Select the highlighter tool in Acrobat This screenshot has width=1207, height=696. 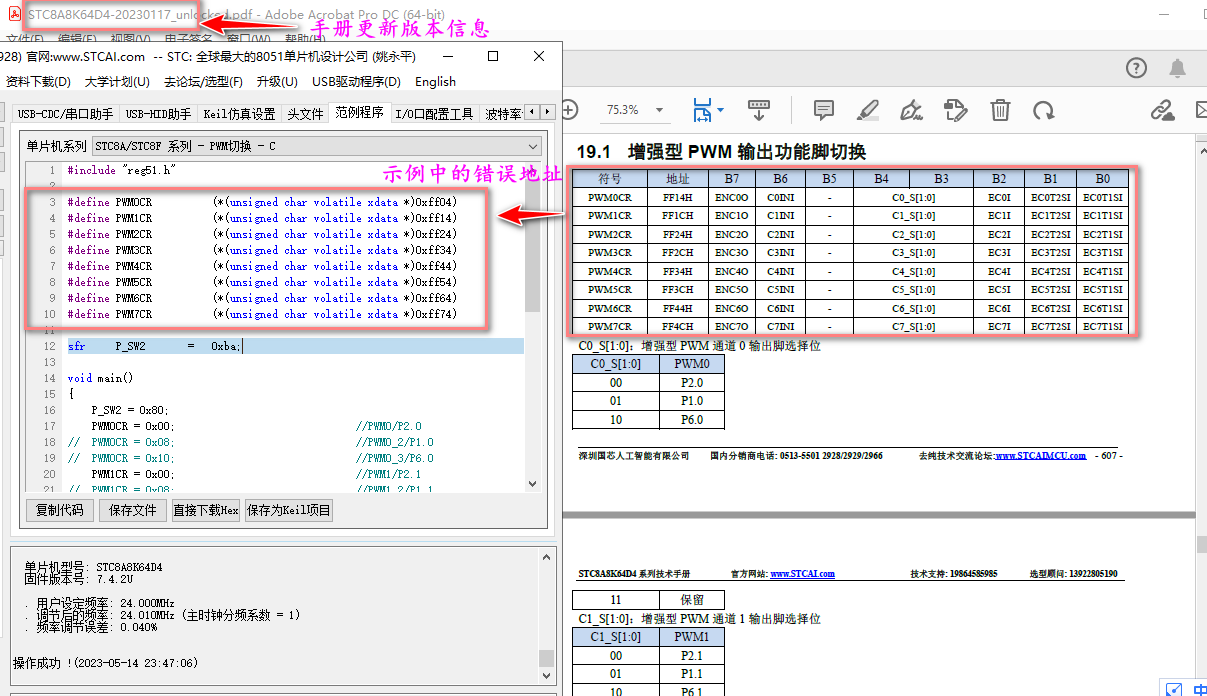click(x=868, y=110)
